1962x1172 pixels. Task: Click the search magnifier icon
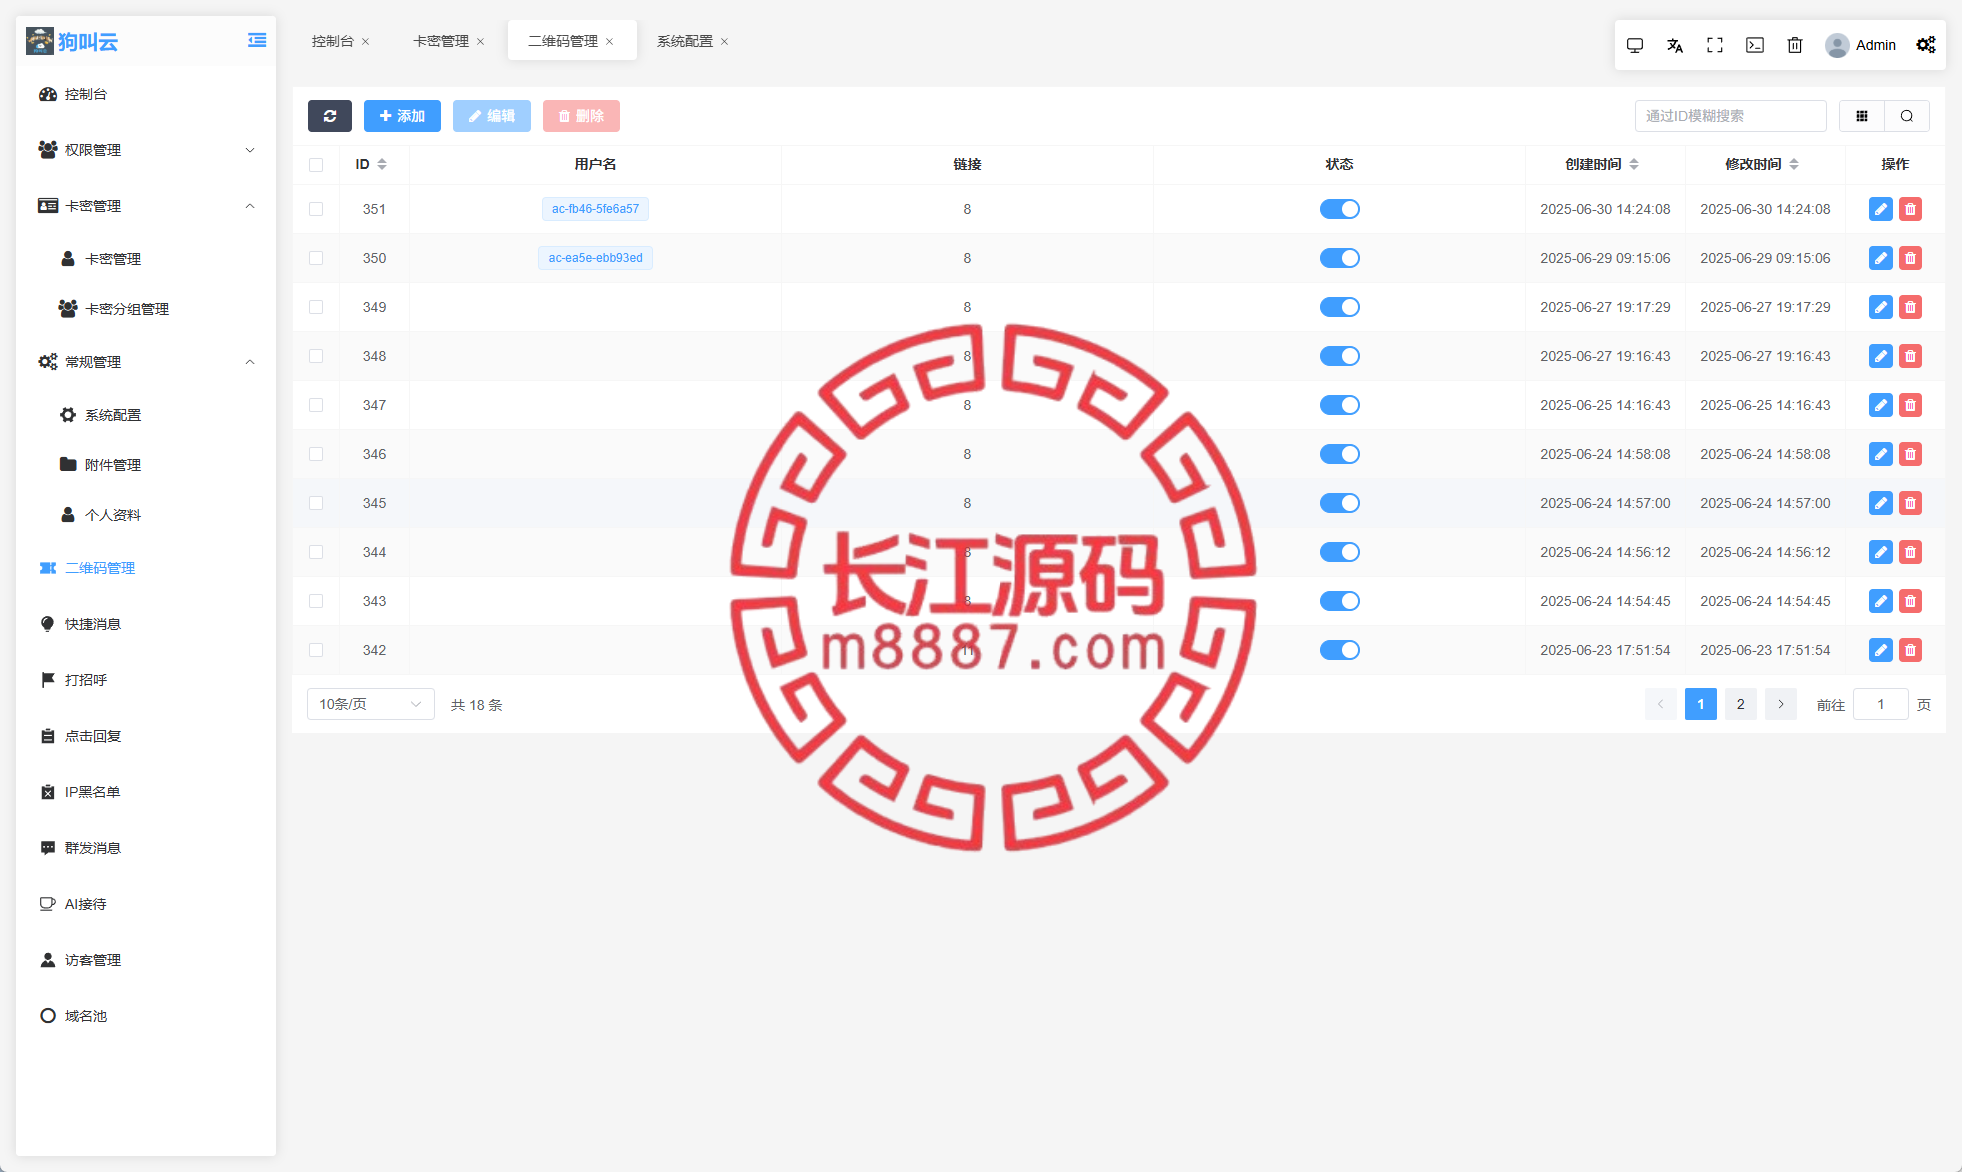click(x=1907, y=116)
